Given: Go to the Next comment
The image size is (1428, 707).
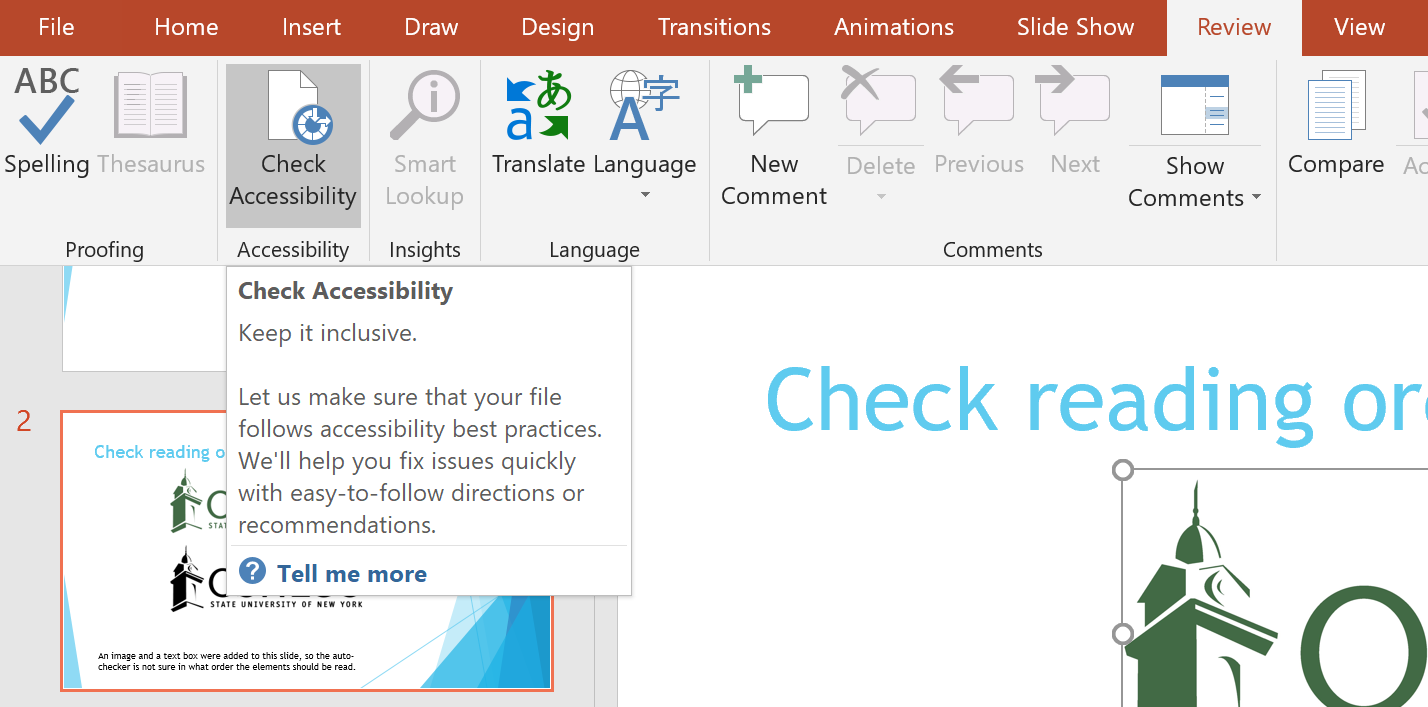Looking at the screenshot, I should pos(1075,123).
